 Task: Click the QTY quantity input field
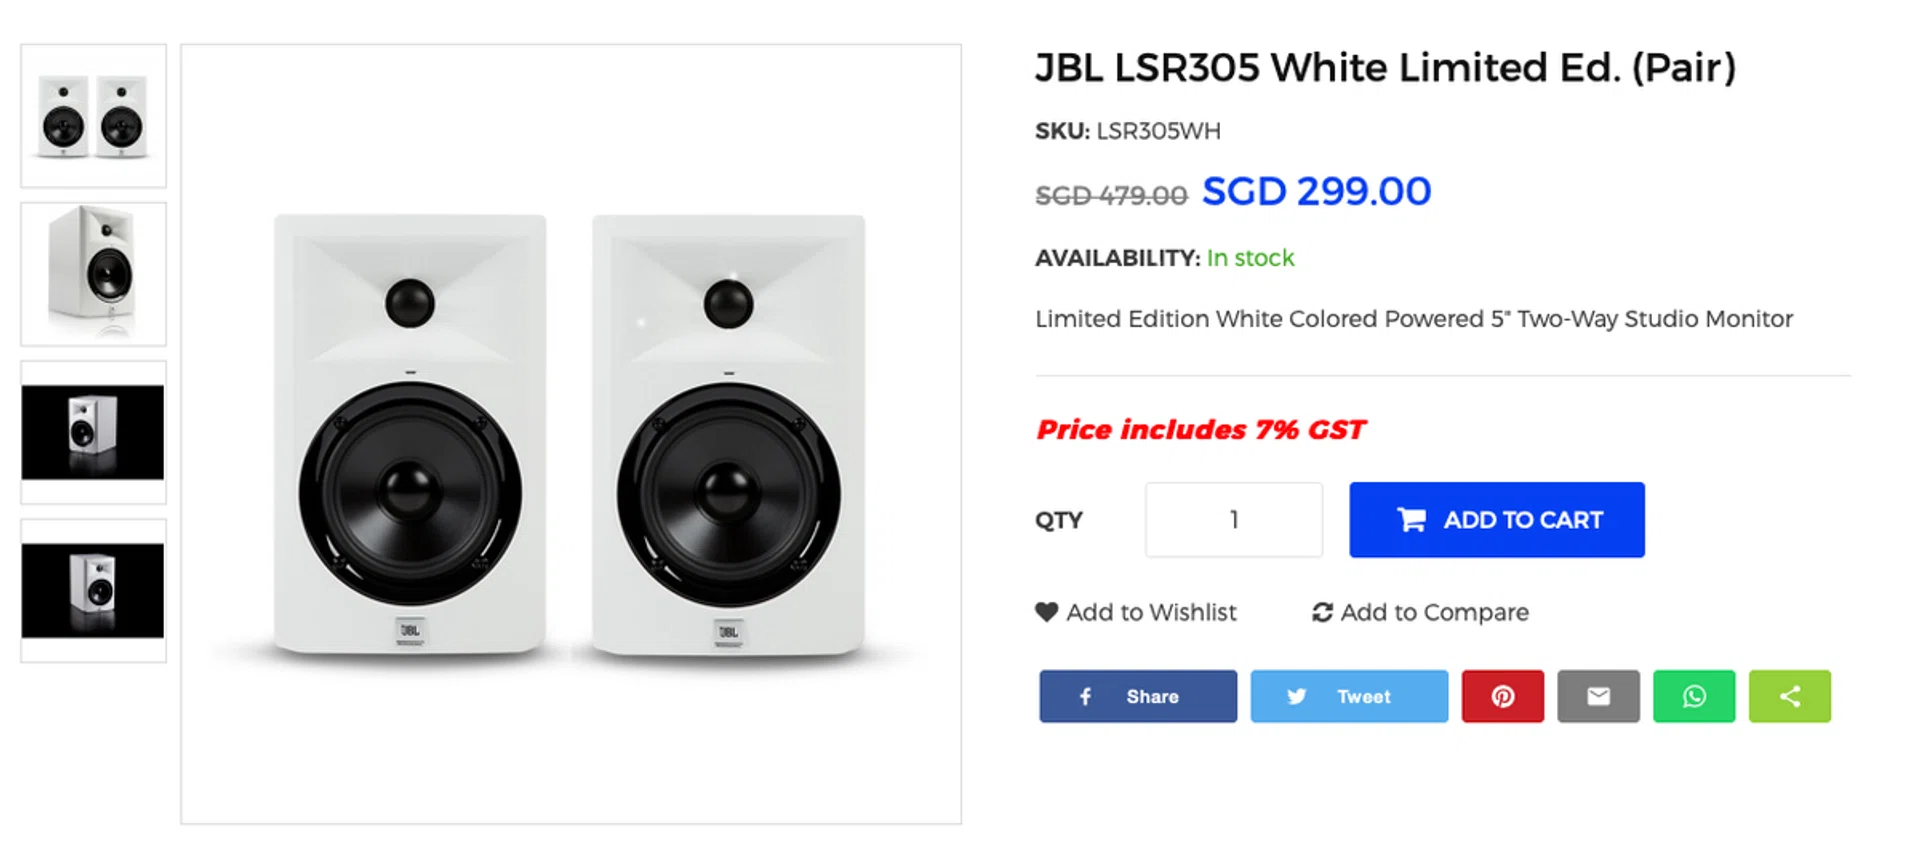[x=1233, y=520]
